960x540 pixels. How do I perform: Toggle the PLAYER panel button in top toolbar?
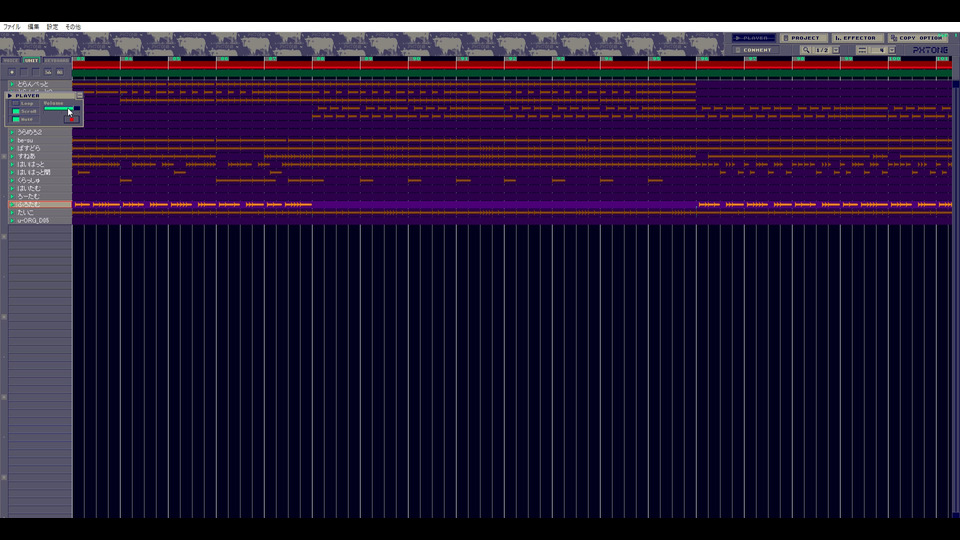[754, 38]
